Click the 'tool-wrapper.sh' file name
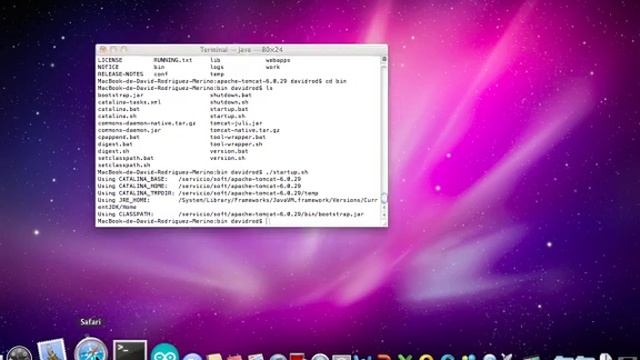Screen dimensions: 640x360 [x=236, y=144]
